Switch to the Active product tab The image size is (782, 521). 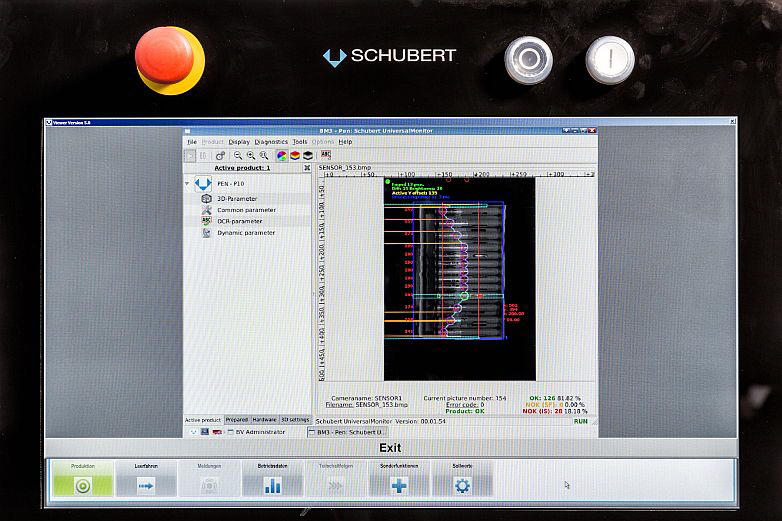click(203, 420)
